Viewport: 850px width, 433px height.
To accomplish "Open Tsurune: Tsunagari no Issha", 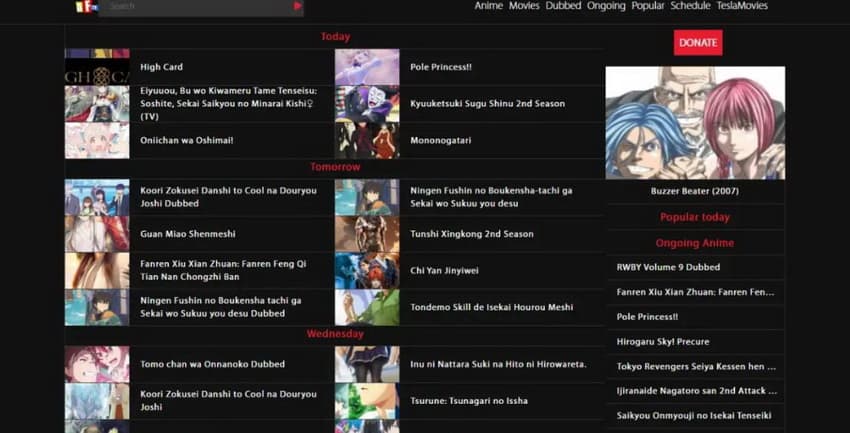I will 468,401.
